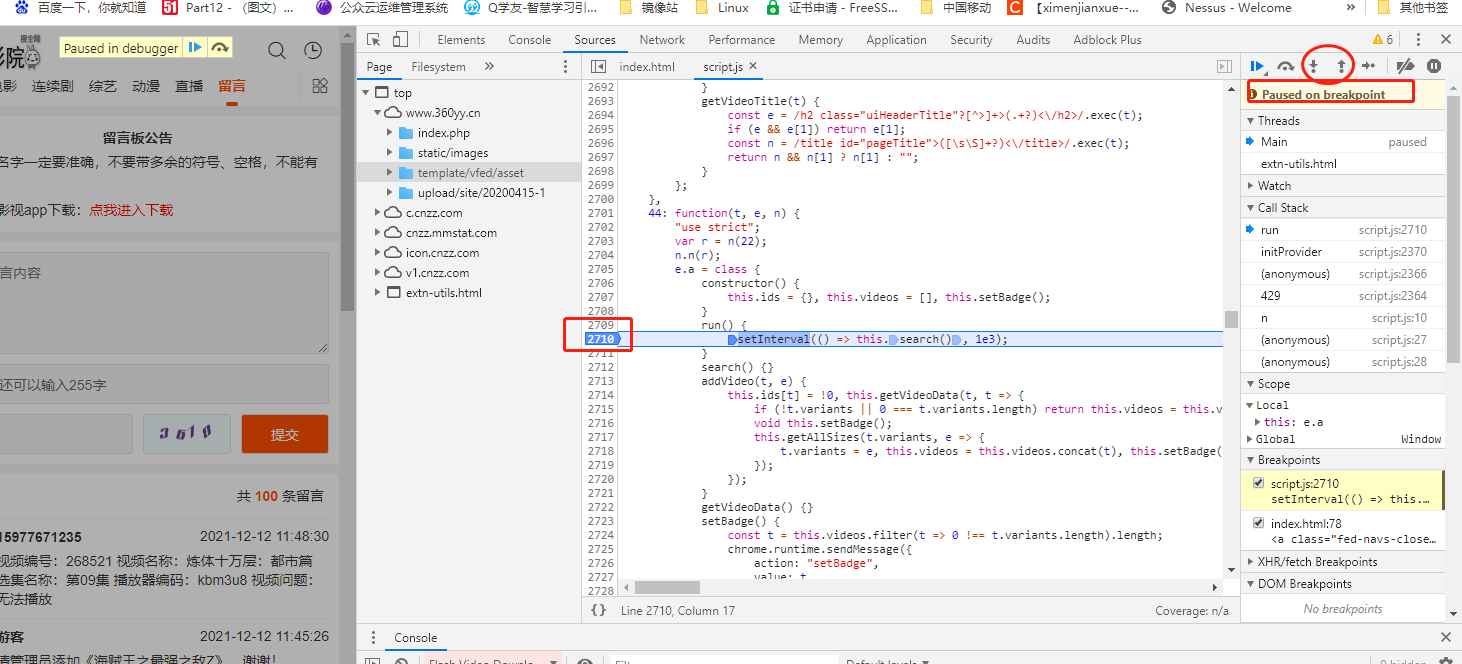Viewport: 1462px width, 664px height.
Task: Collapse the Call Stack section
Action: click(x=1343, y=208)
